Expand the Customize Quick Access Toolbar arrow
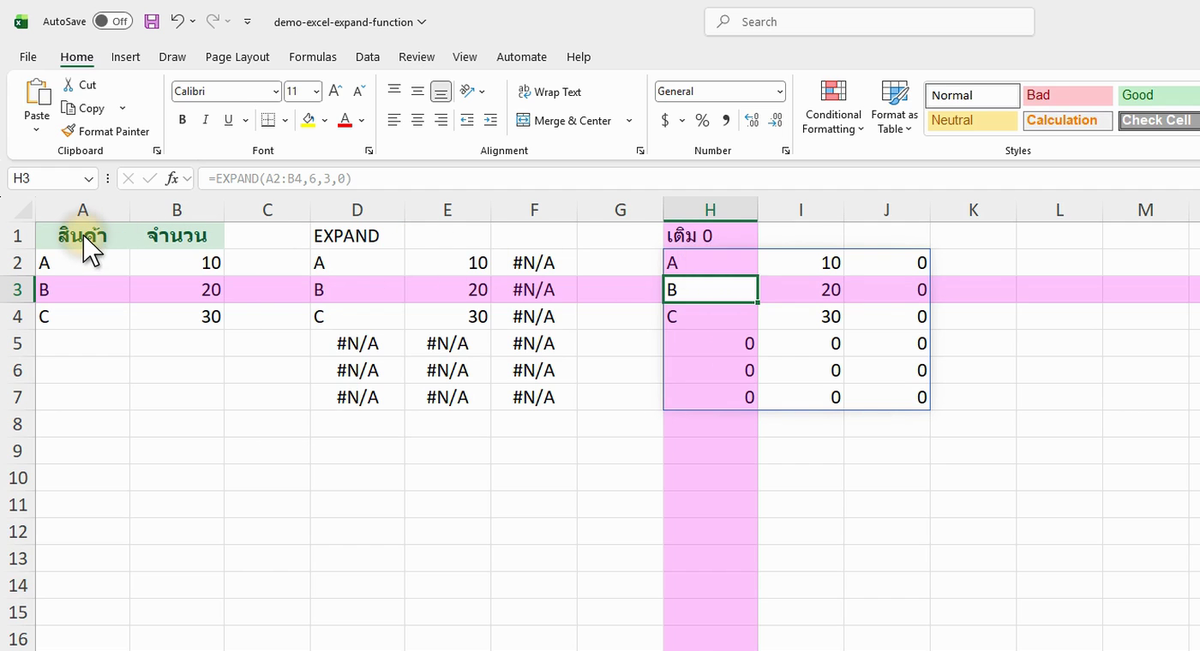Screen dimensions: 1200x651 [x=248, y=21]
